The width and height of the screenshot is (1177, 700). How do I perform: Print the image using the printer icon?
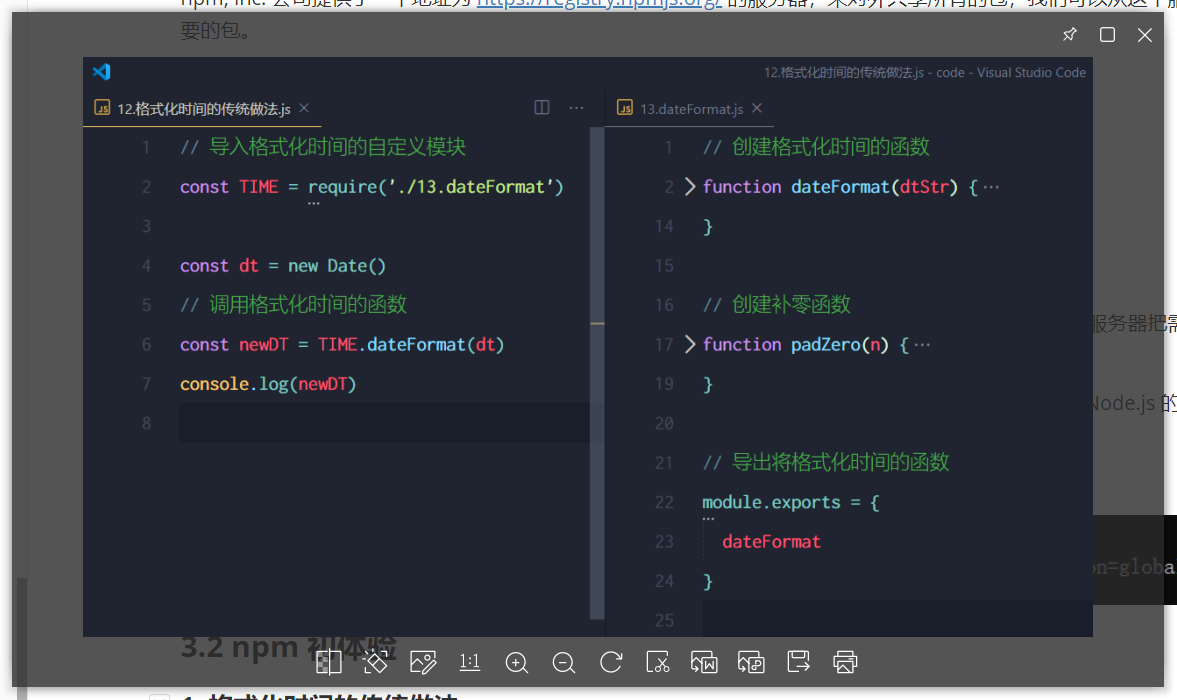845,662
